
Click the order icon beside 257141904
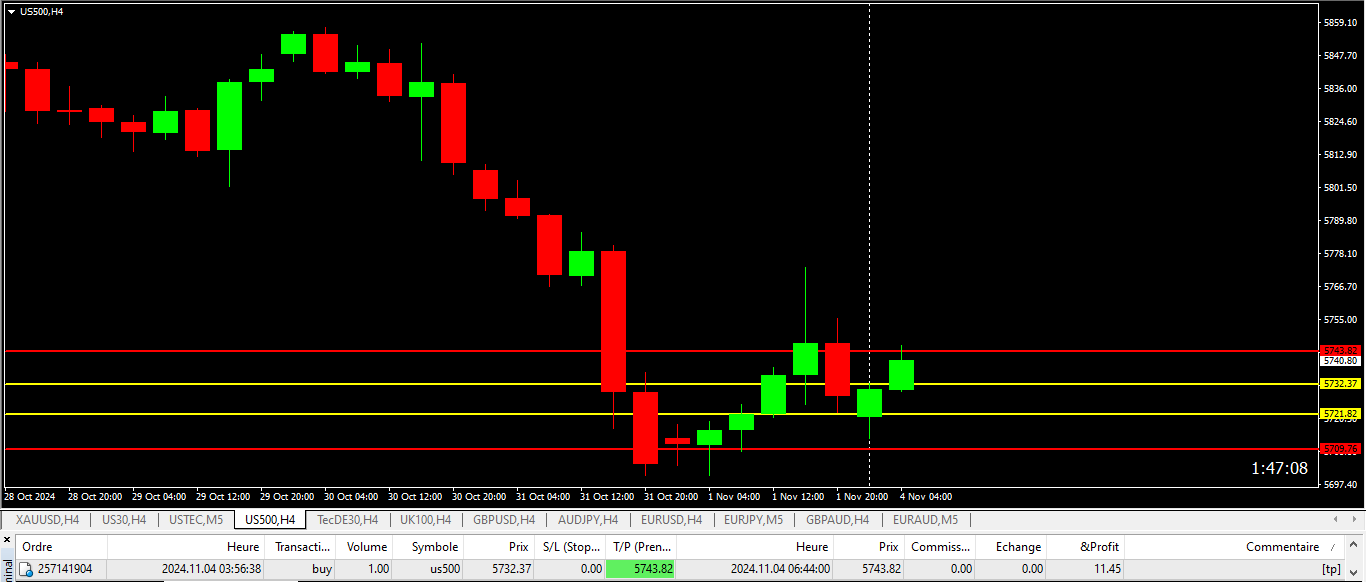(27, 569)
